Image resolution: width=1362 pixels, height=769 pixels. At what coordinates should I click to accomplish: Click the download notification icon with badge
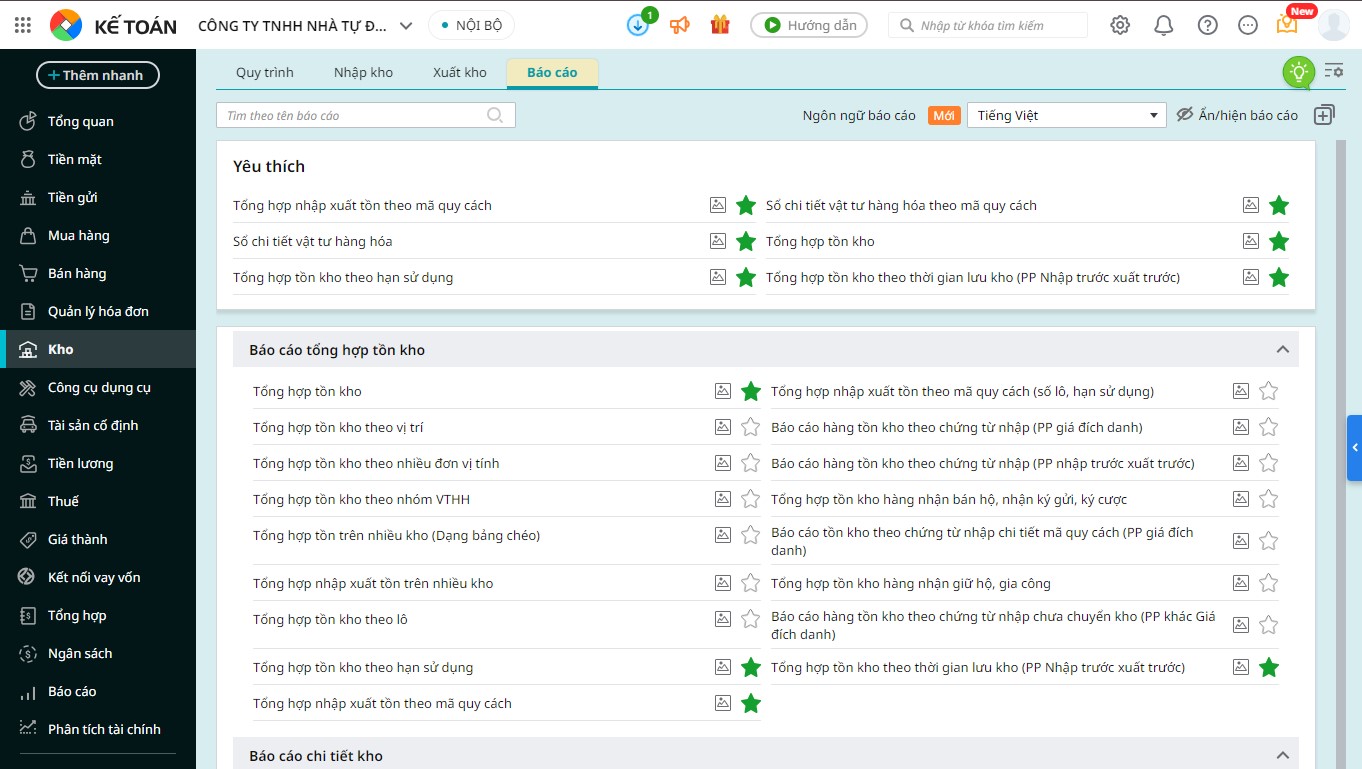[639, 24]
